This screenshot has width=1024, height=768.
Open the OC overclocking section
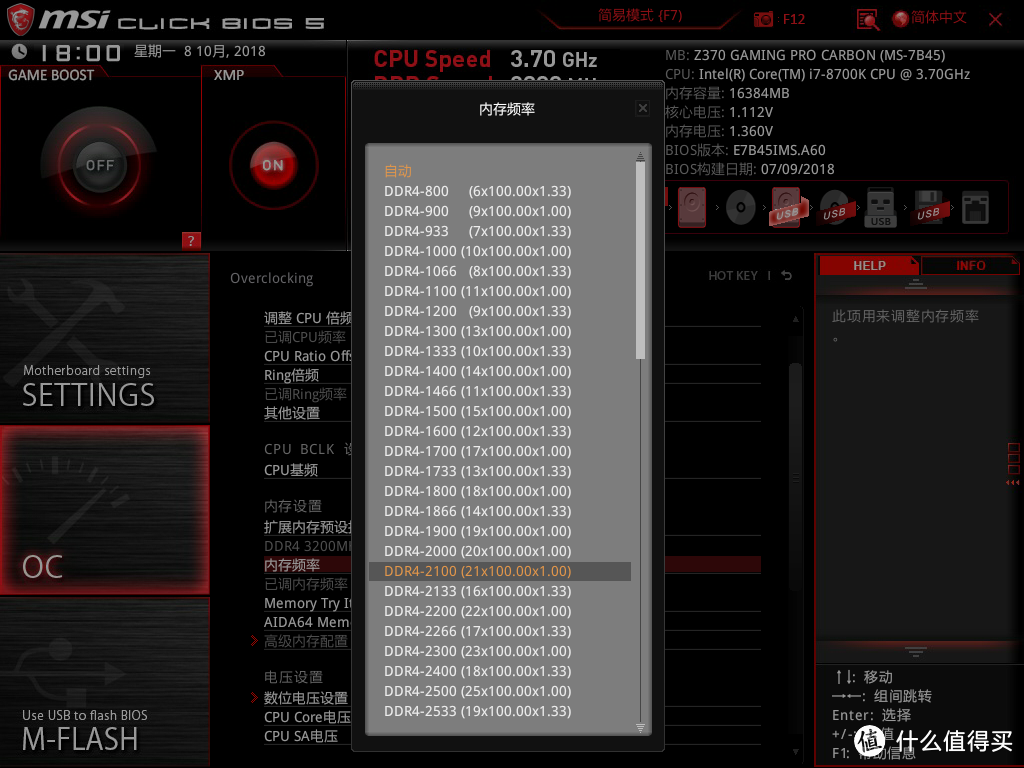(x=104, y=510)
